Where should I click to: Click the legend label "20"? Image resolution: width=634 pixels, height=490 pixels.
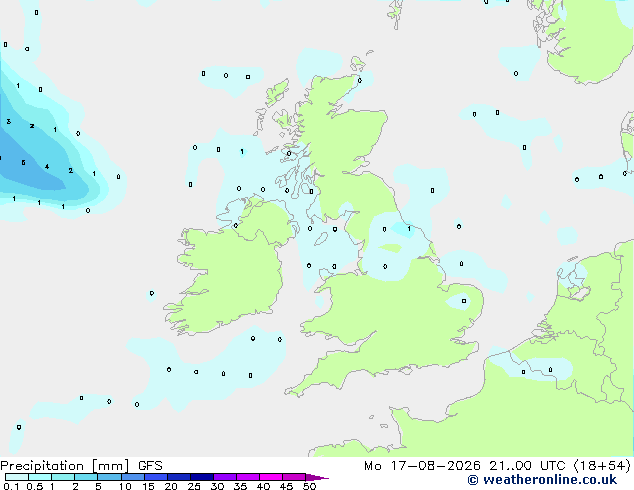pos(171,486)
